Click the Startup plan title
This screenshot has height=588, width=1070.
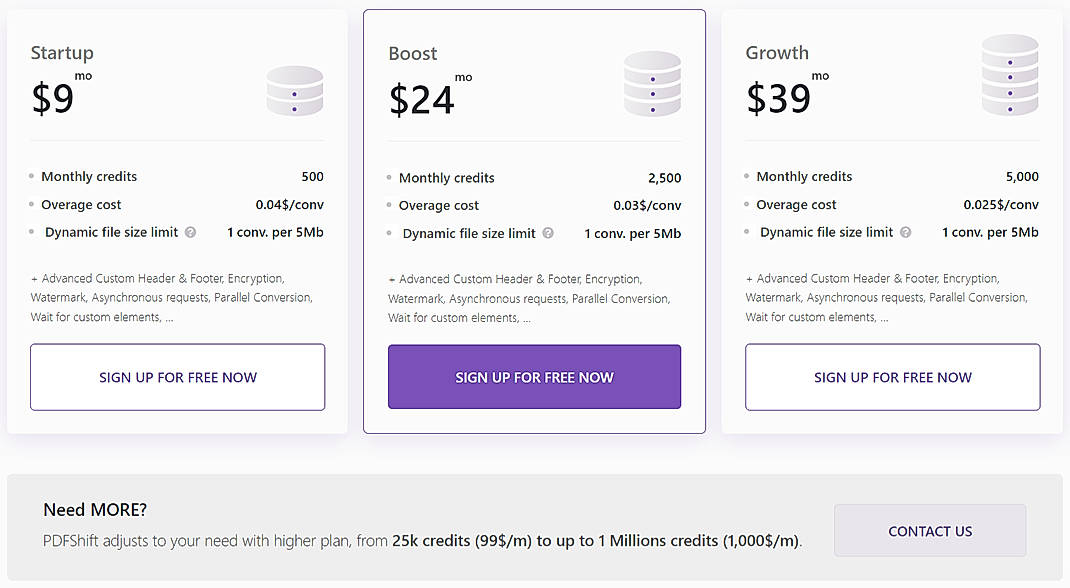click(62, 53)
